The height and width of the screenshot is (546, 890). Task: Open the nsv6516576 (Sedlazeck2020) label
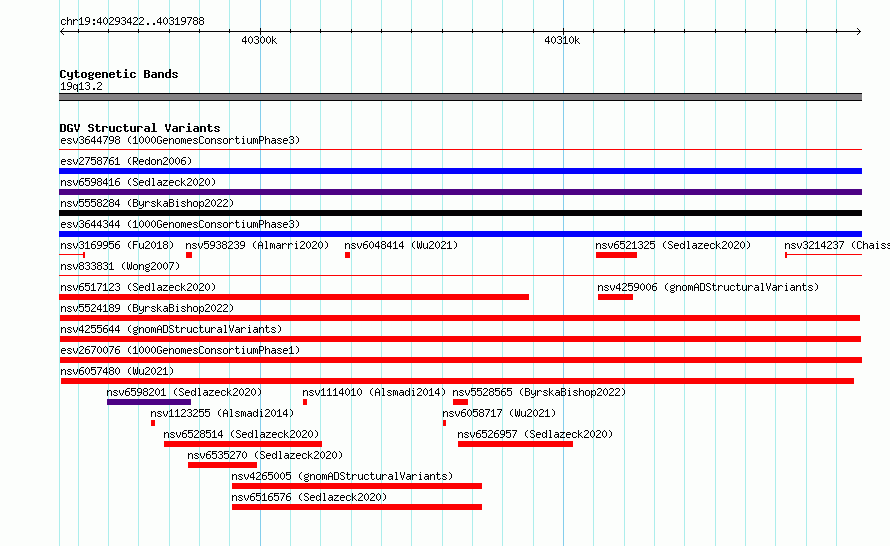click(x=309, y=497)
